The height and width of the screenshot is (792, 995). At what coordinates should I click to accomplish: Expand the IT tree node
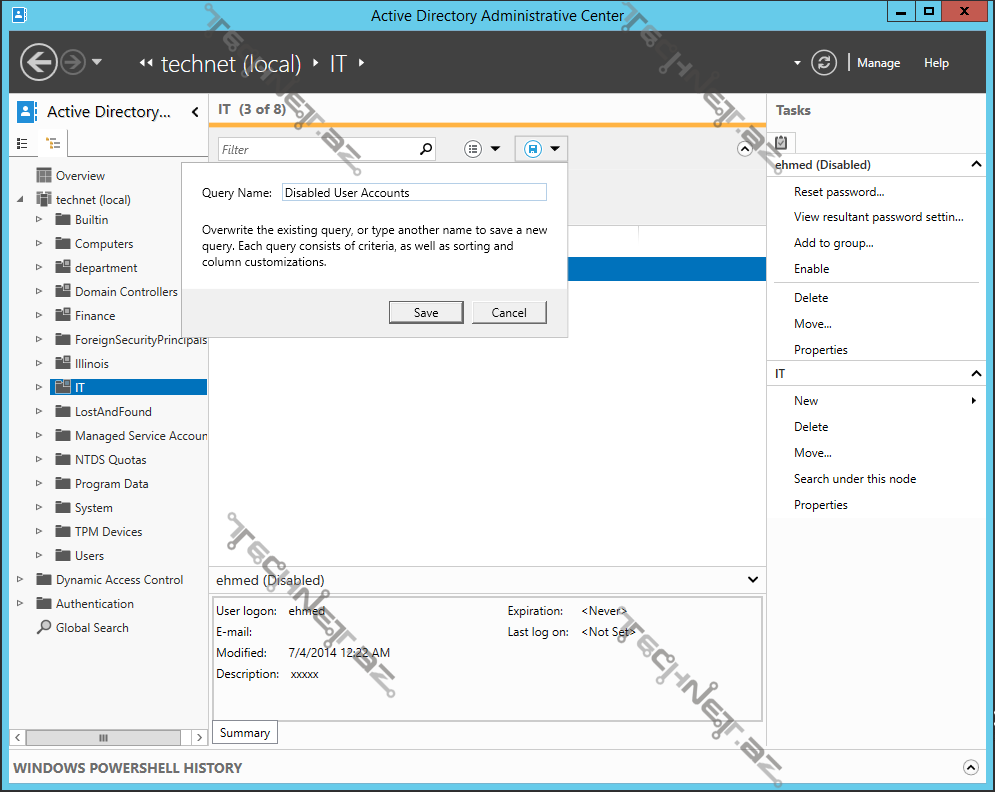(x=41, y=387)
